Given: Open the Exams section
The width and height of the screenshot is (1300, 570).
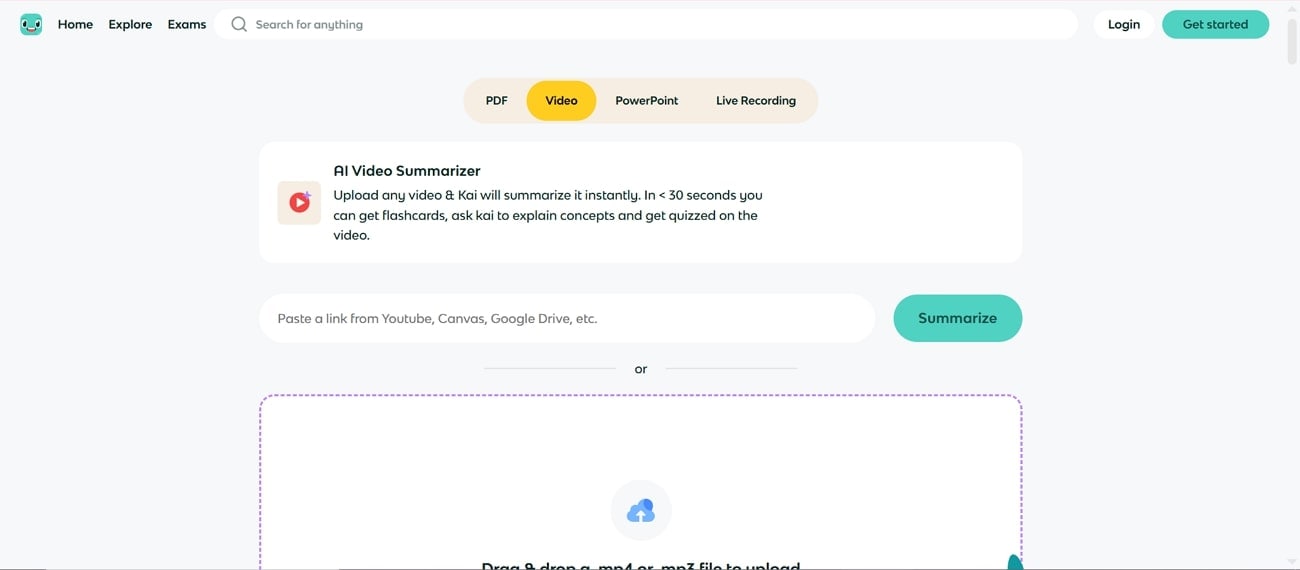Looking at the screenshot, I should (187, 24).
